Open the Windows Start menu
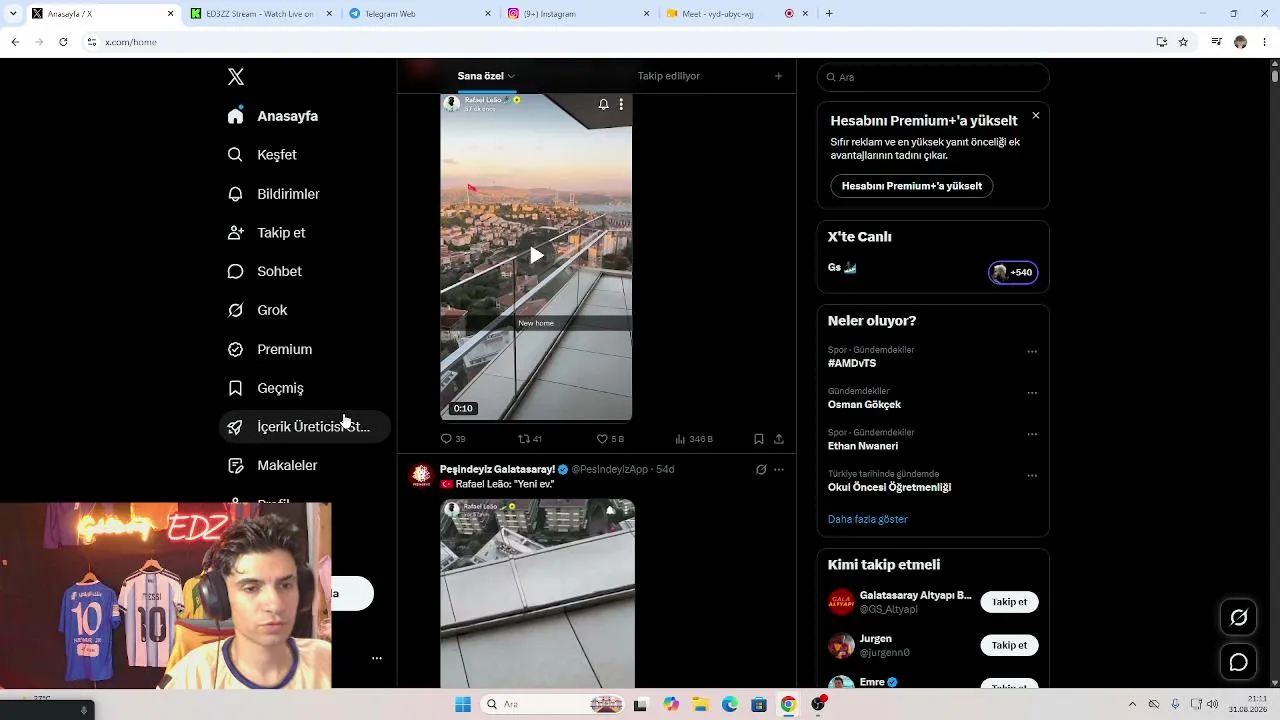The height and width of the screenshot is (720, 1280). click(x=463, y=705)
